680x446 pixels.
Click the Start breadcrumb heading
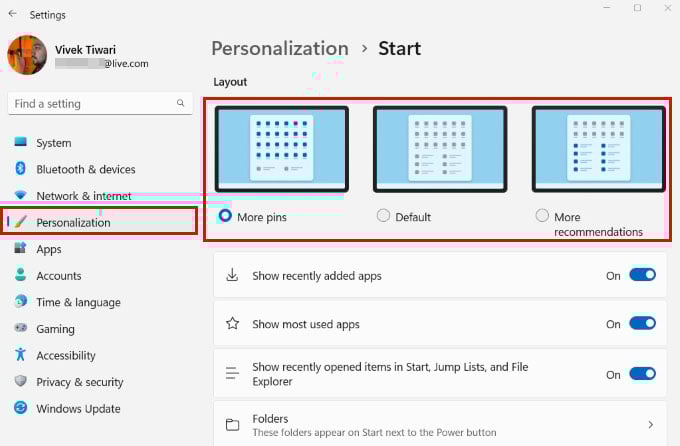pos(399,48)
